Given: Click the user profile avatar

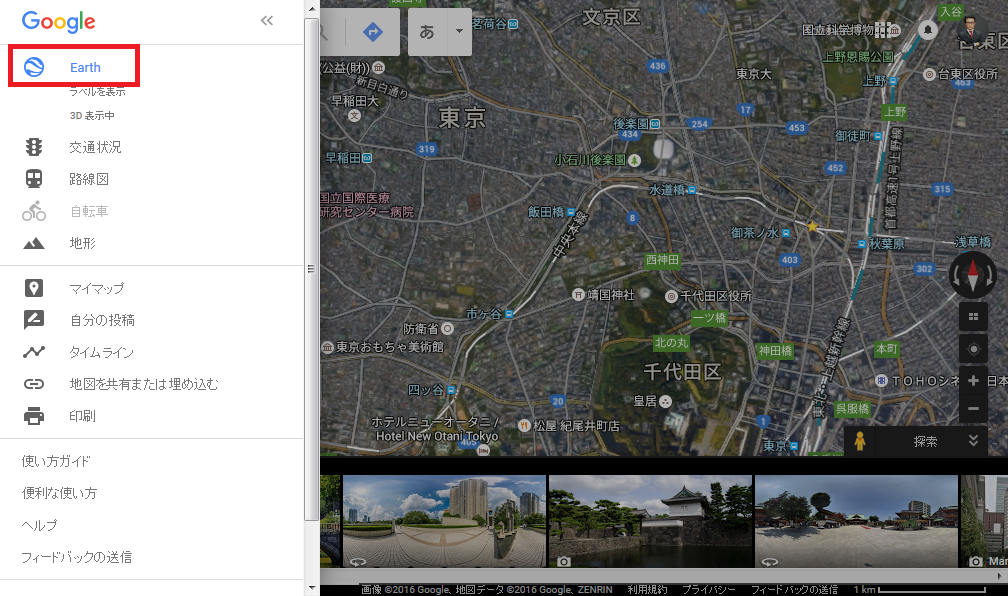Looking at the screenshot, I should [x=971, y=30].
